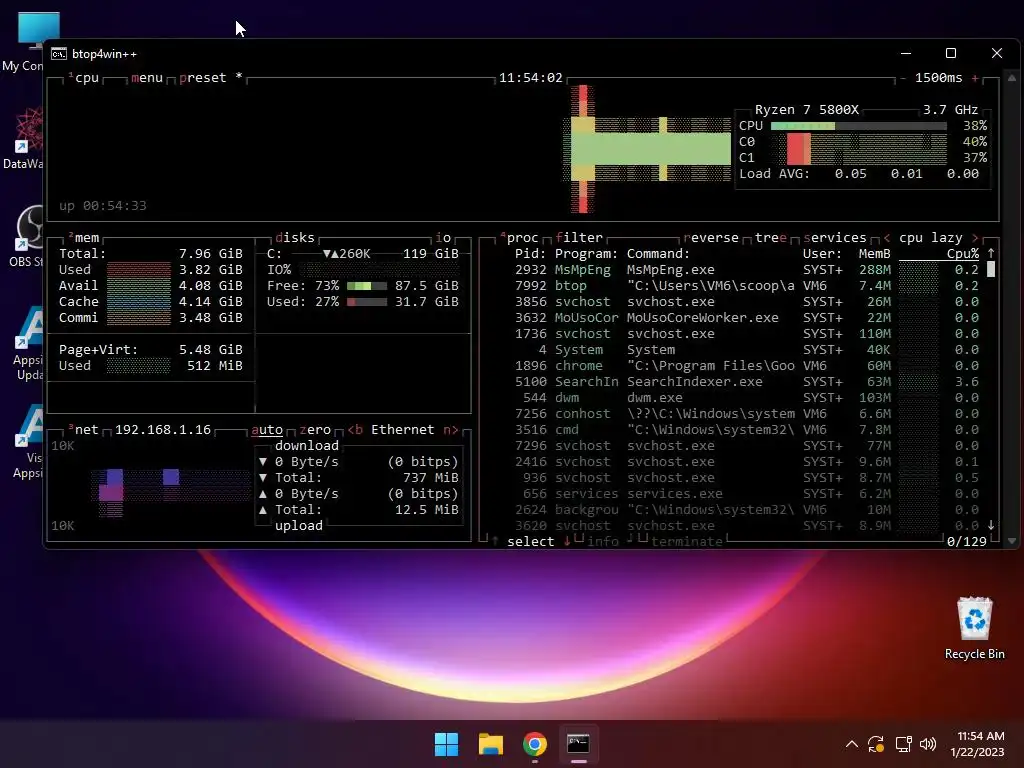Viewport: 1024px width, 768px height.
Task: Click the terminate option at proc bottom
Action: [686, 541]
